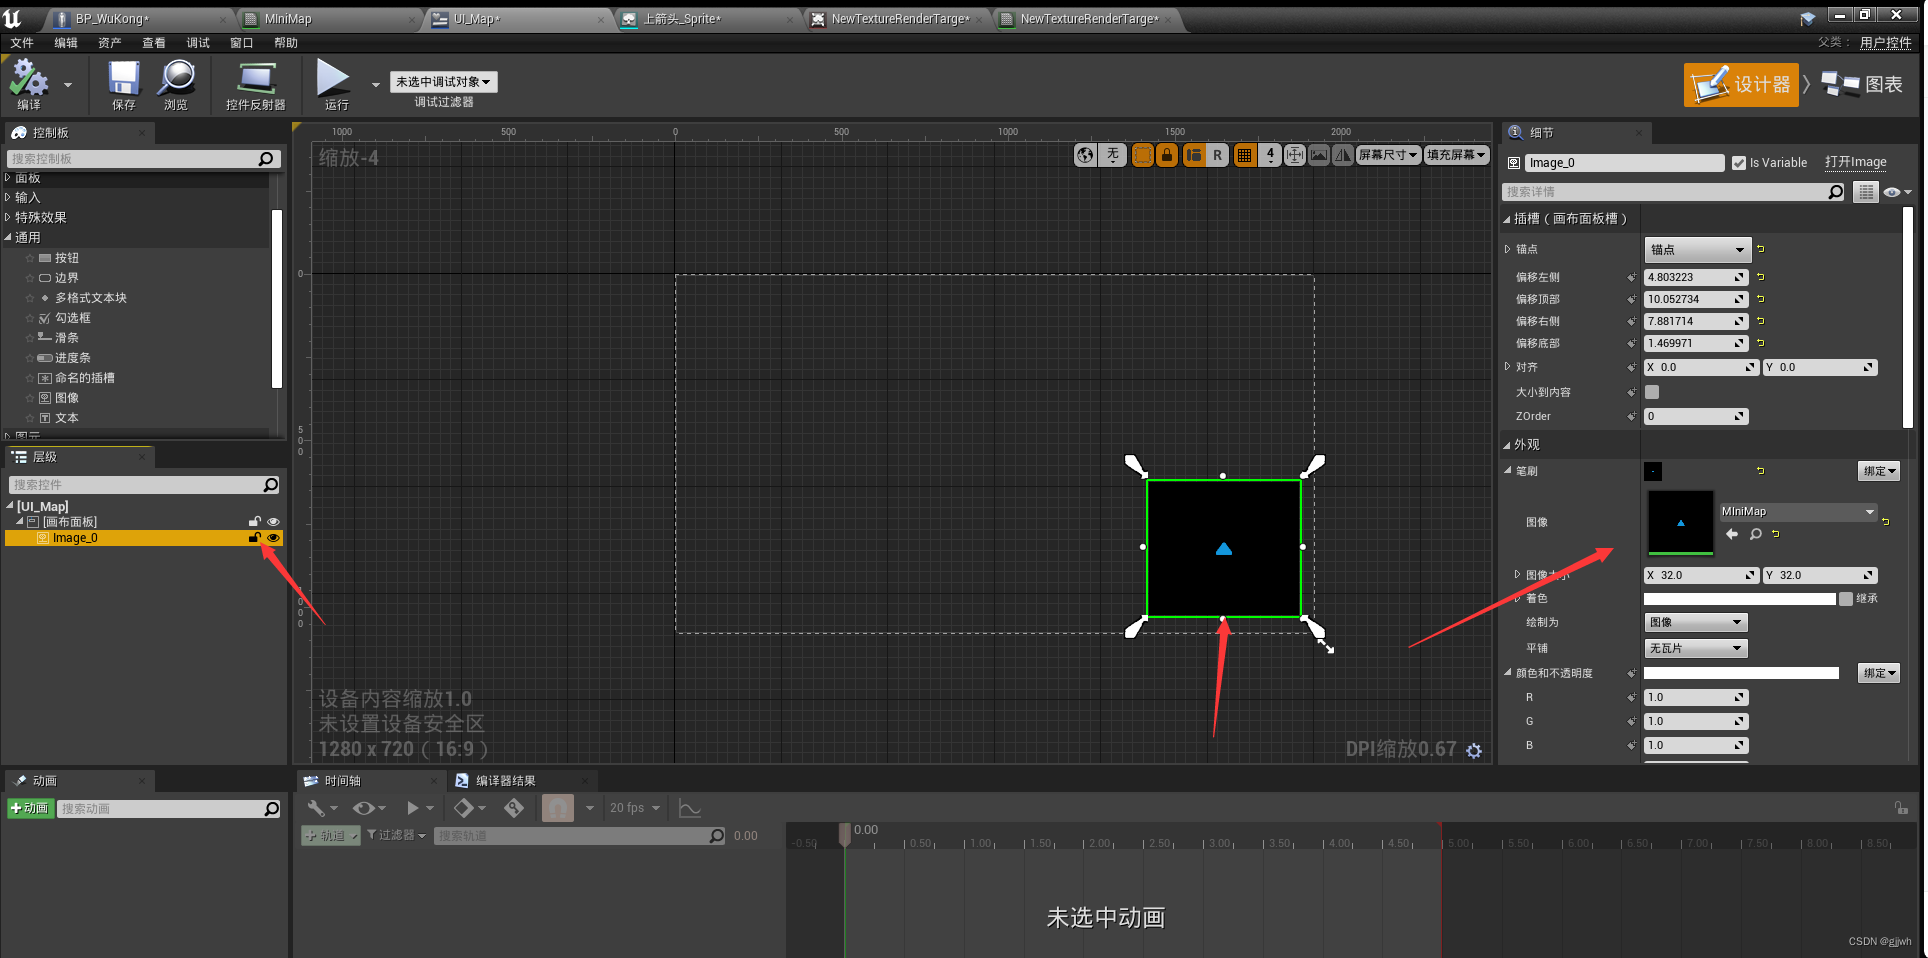The image size is (1928, 958).
Task: Open the Anchors (锚点) dropdown
Action: click(1698, 250)
